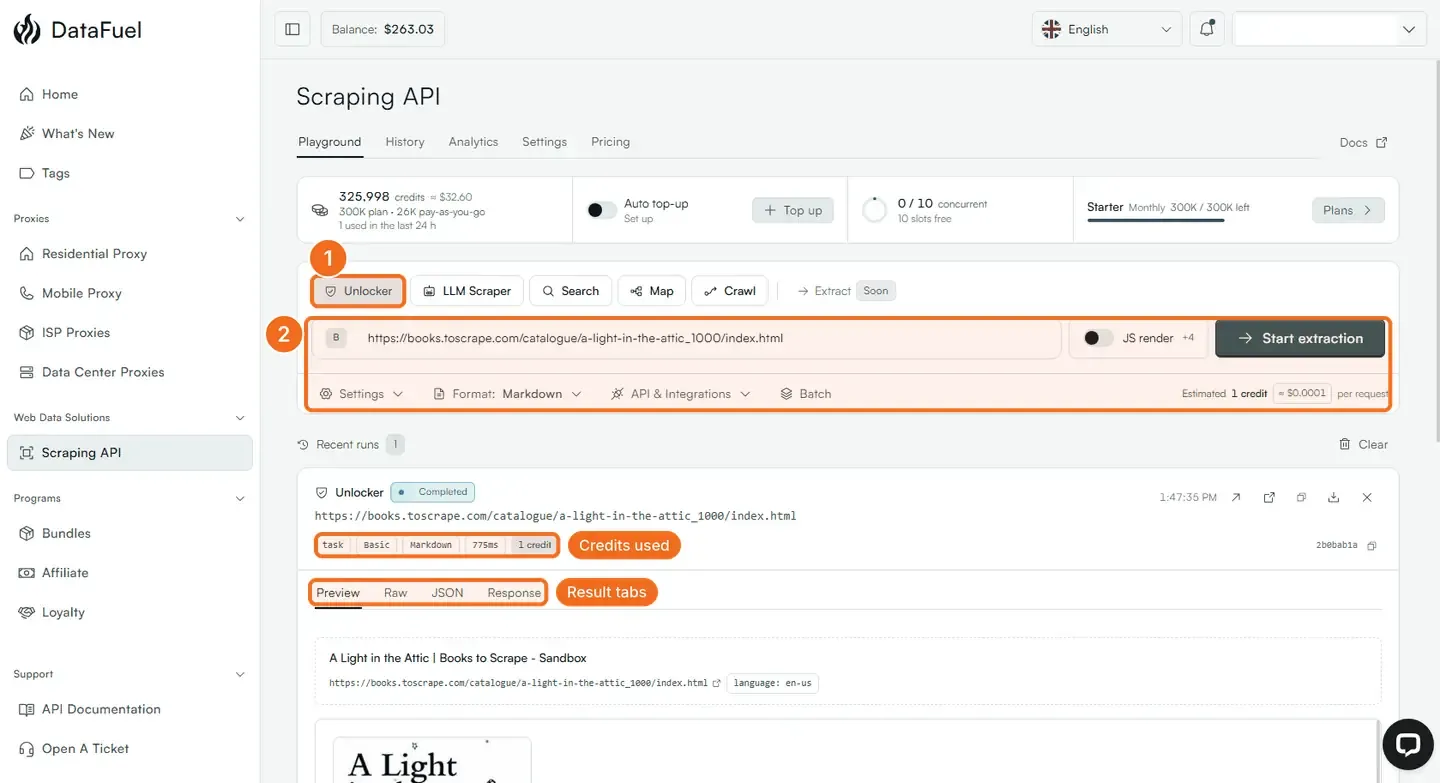The height and width of the screenshot is (783, 1440).
Task: Click the Top up button
Action: [793, 210]
